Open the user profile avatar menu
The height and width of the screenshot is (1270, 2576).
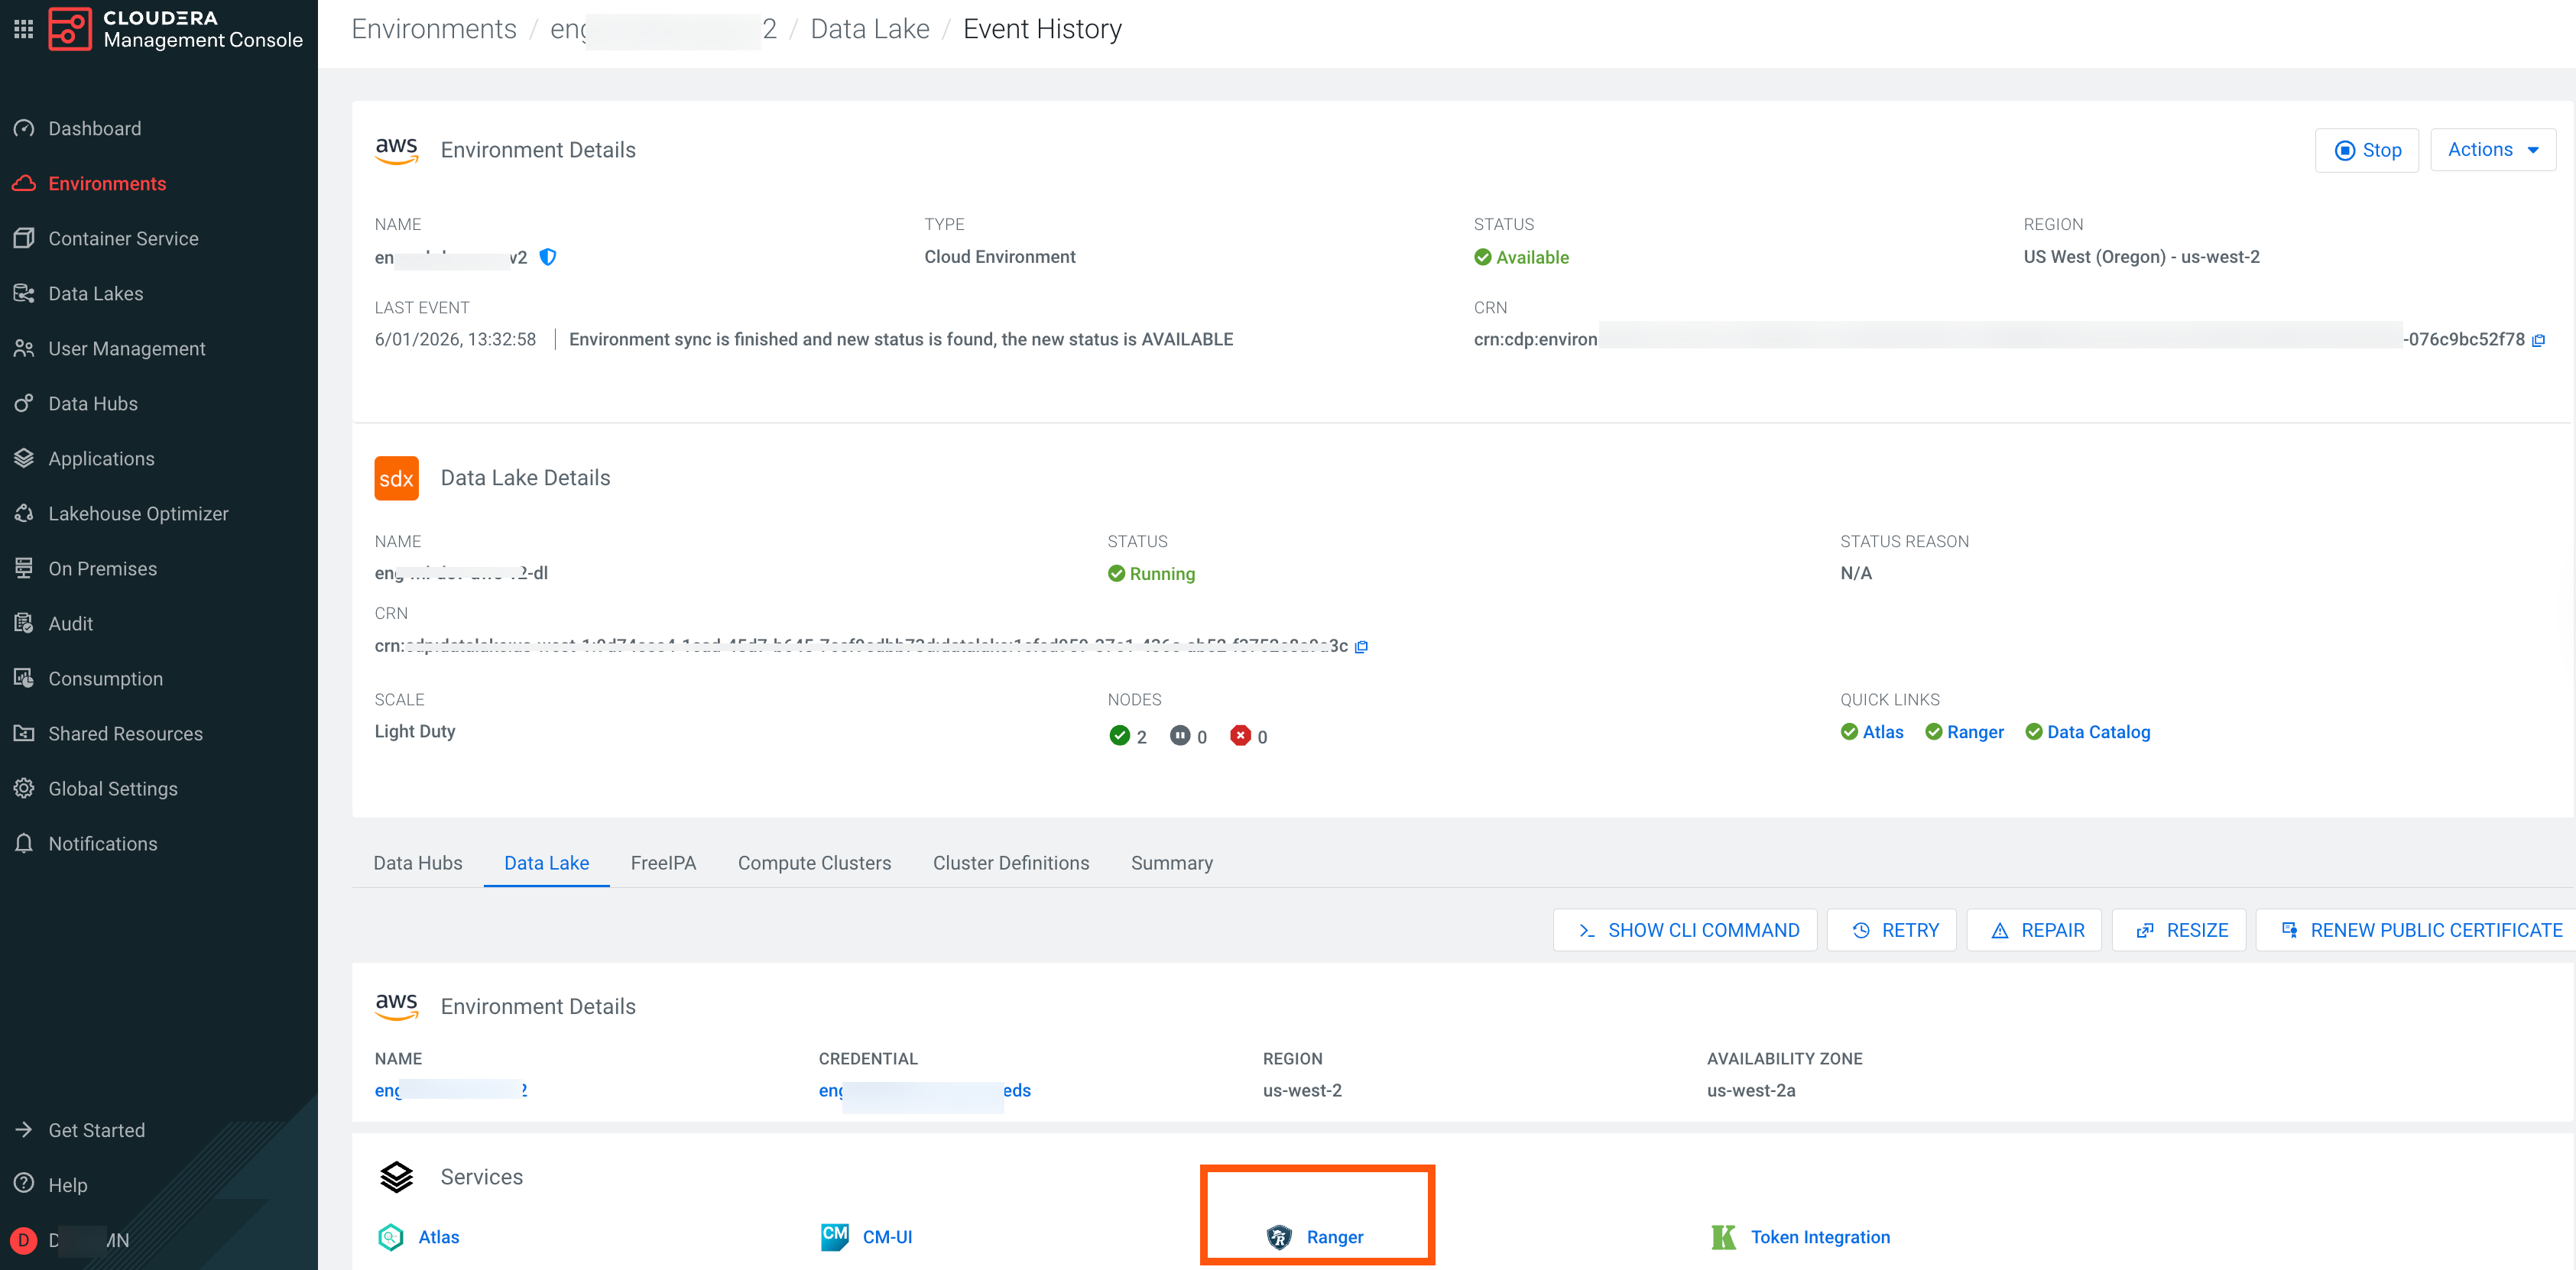tap(24, 1240)
